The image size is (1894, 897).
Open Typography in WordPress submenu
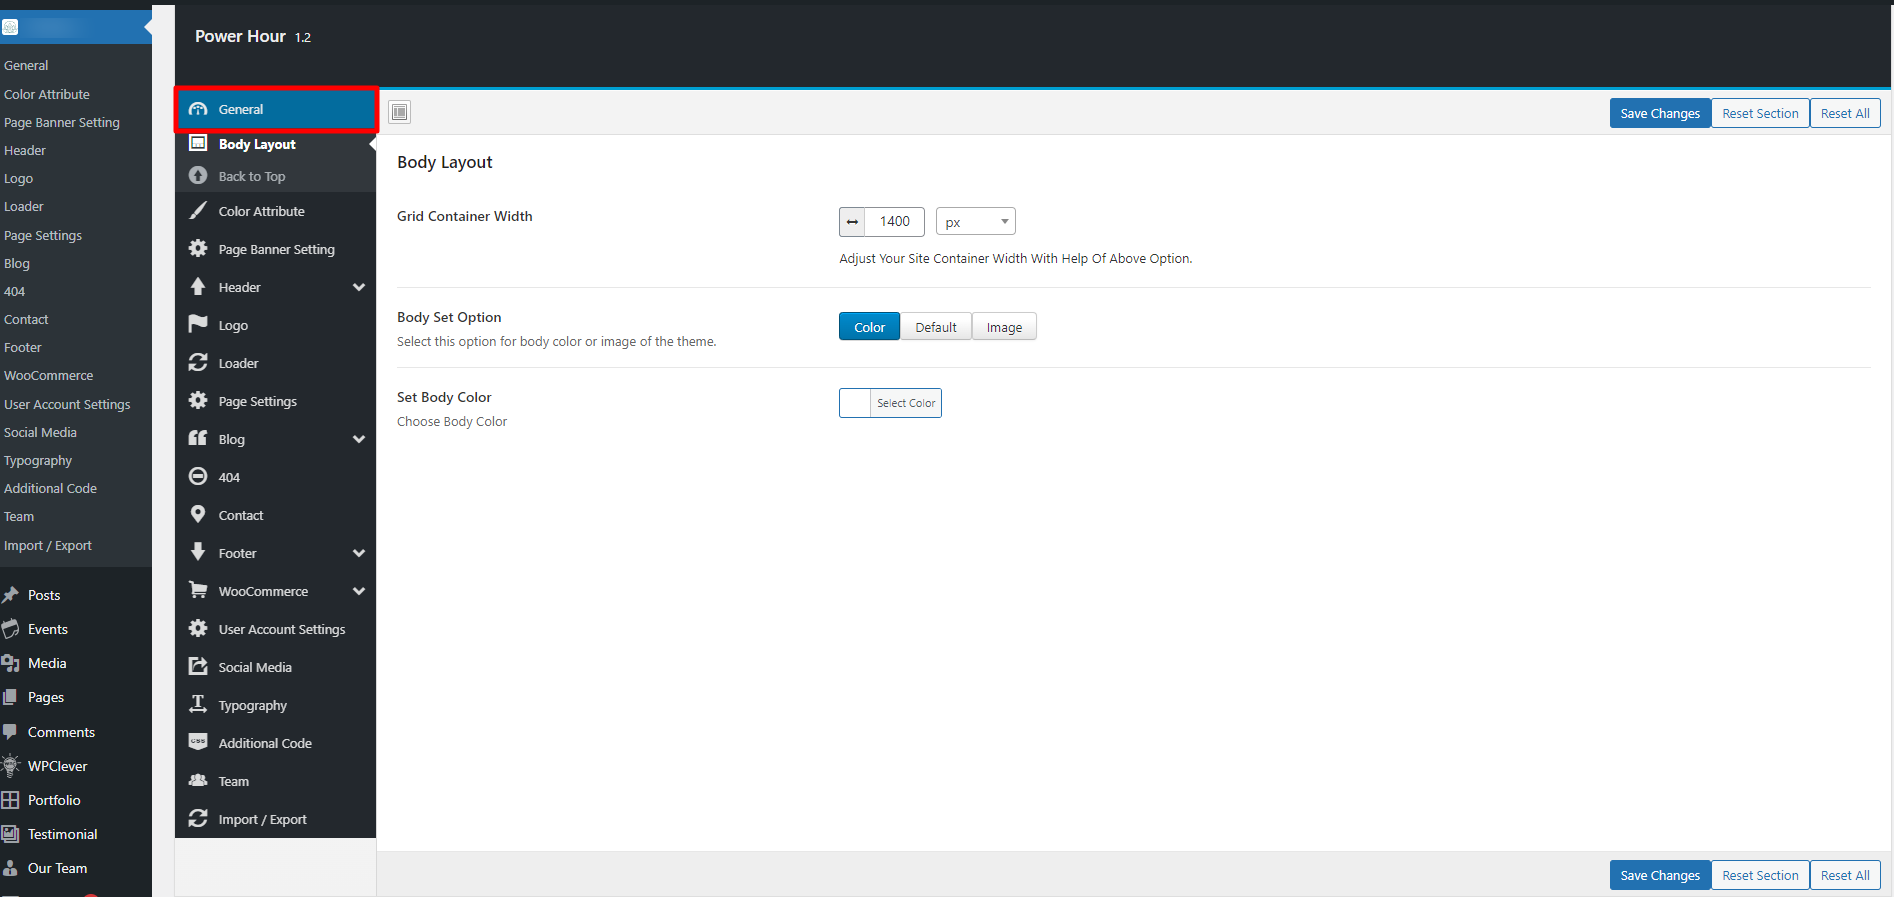click(38, 460)
